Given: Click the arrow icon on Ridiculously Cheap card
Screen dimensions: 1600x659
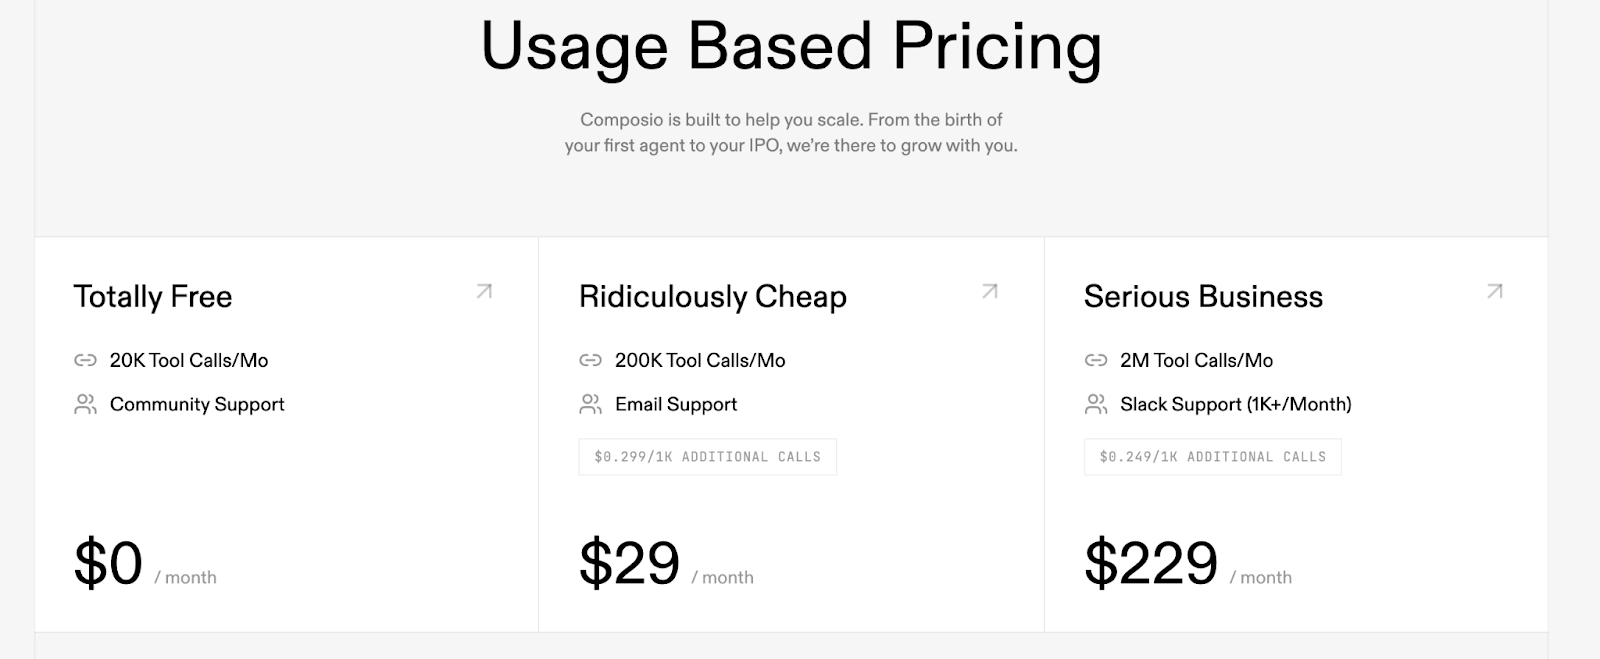Looking at the screenshot, I should tap(990, 292).
